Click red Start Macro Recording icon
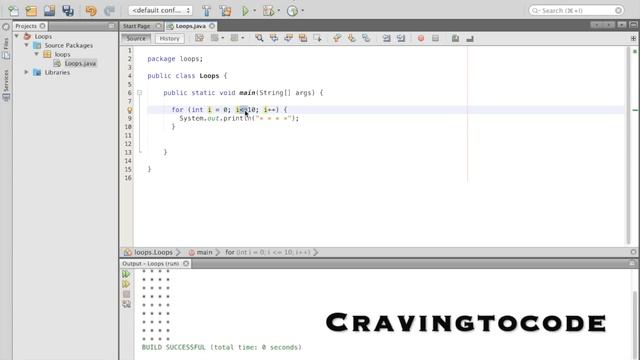This screenshot has width=640, height=360. pyautogui.click(x=421, y=38)
